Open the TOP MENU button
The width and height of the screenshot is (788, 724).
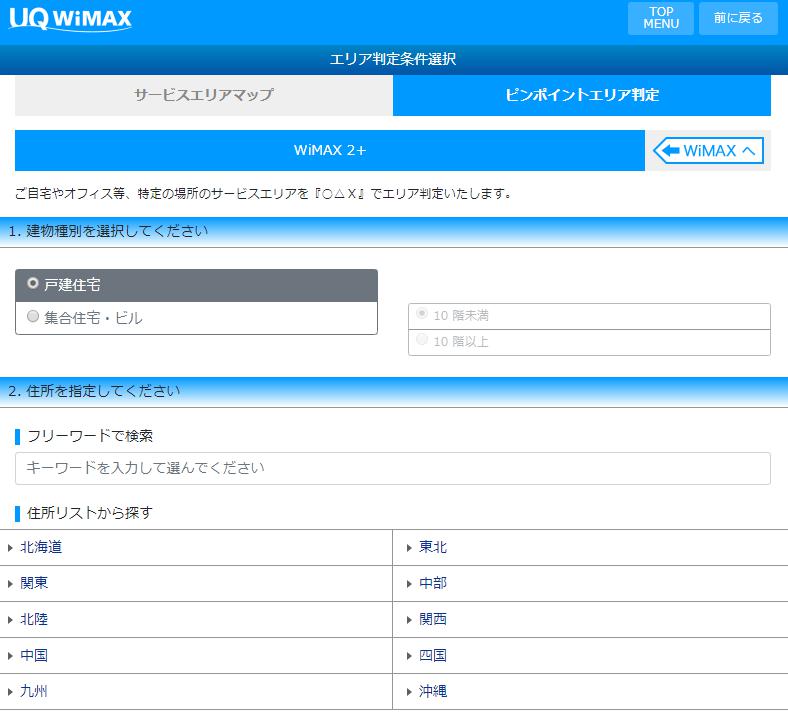[x=660, y=18]
